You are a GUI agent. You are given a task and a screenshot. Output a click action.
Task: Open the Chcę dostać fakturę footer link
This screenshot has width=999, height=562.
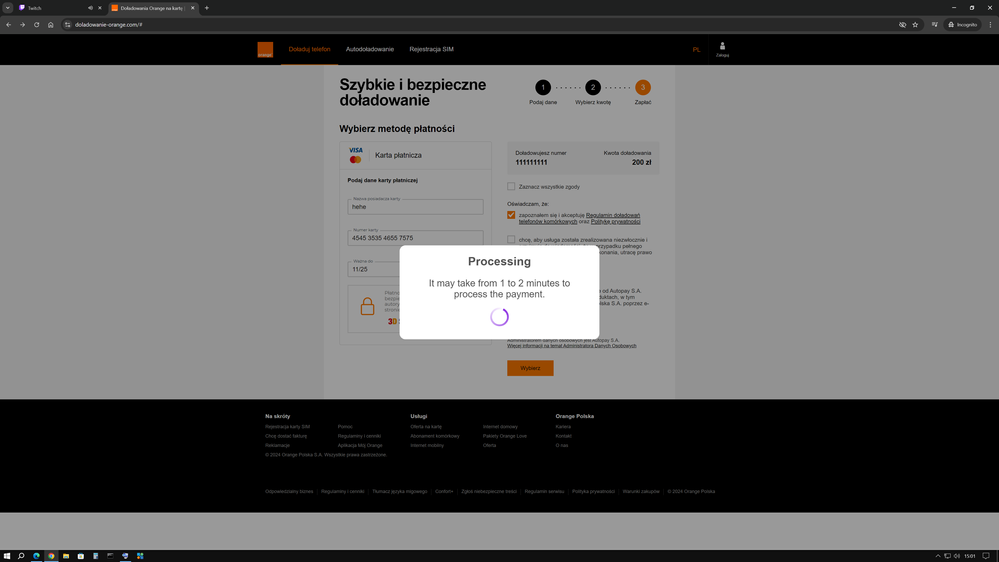click(286, 436)
